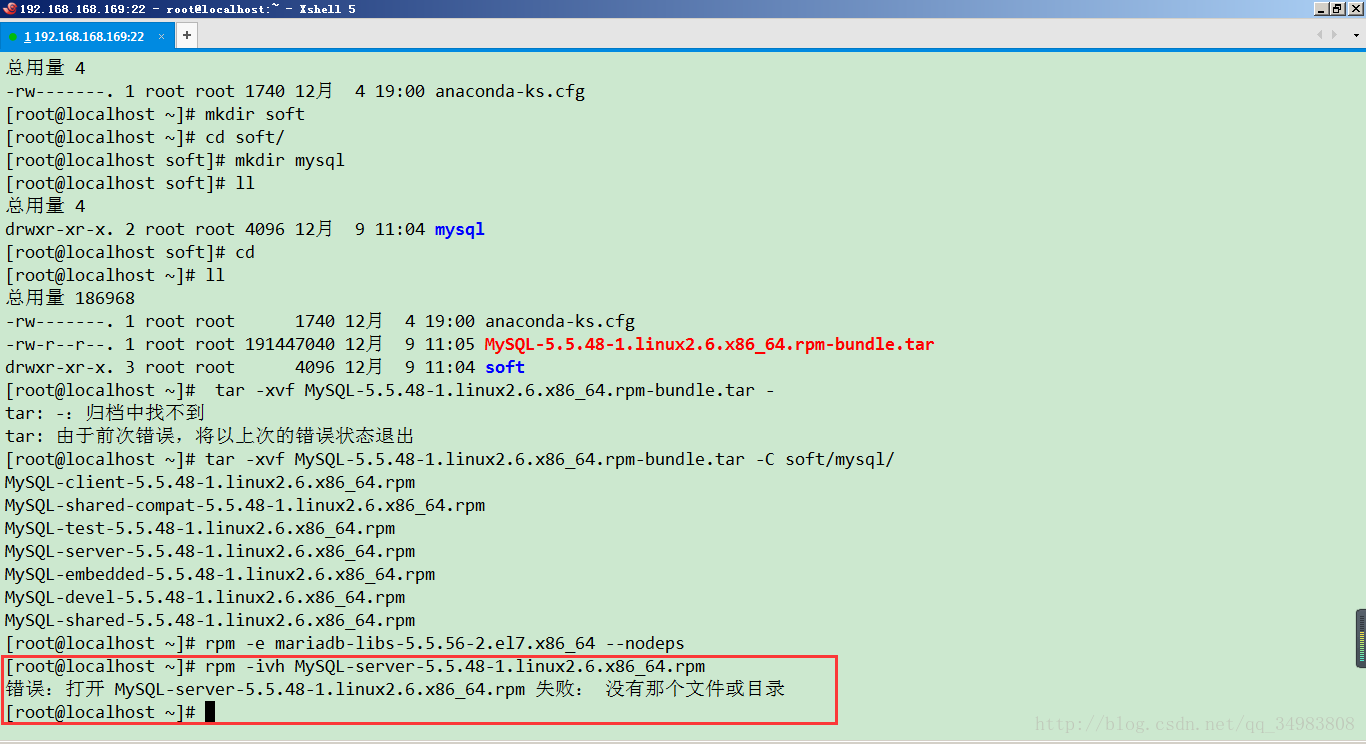Click the 'cd soft/' command text
1366x744 pixels.
(244, 137)
